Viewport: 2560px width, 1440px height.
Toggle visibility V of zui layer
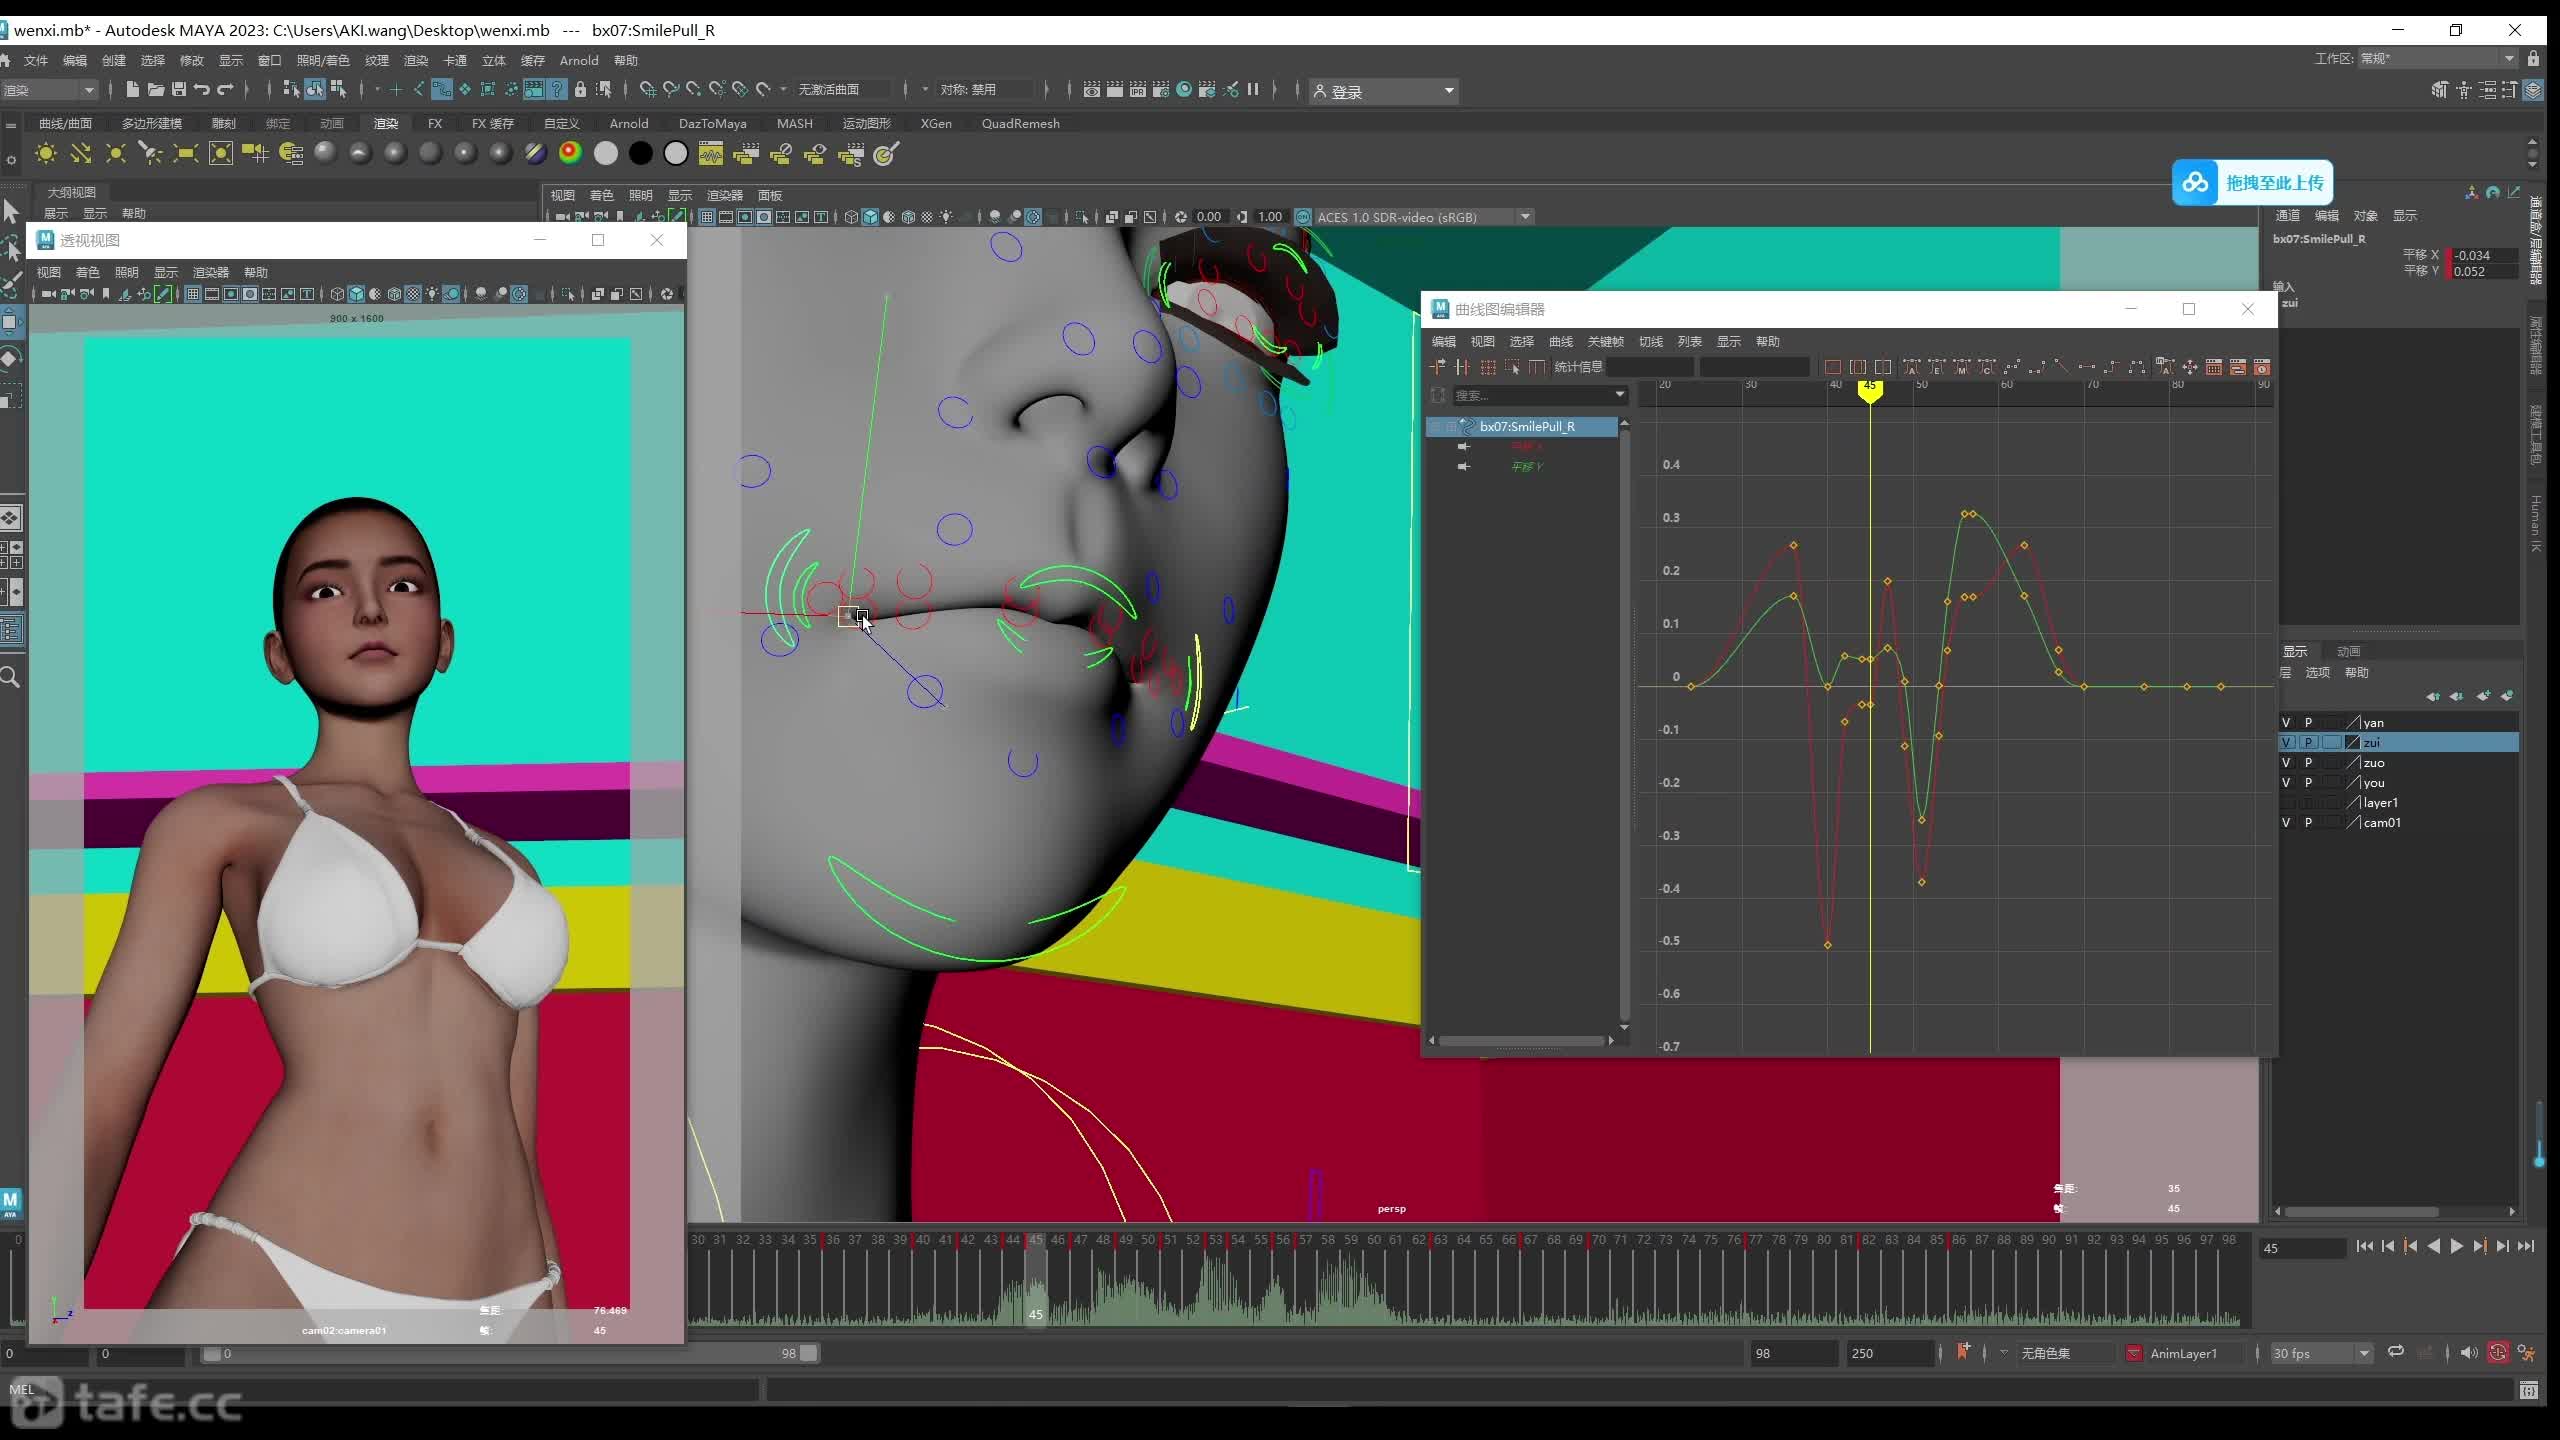point(2286,742)
